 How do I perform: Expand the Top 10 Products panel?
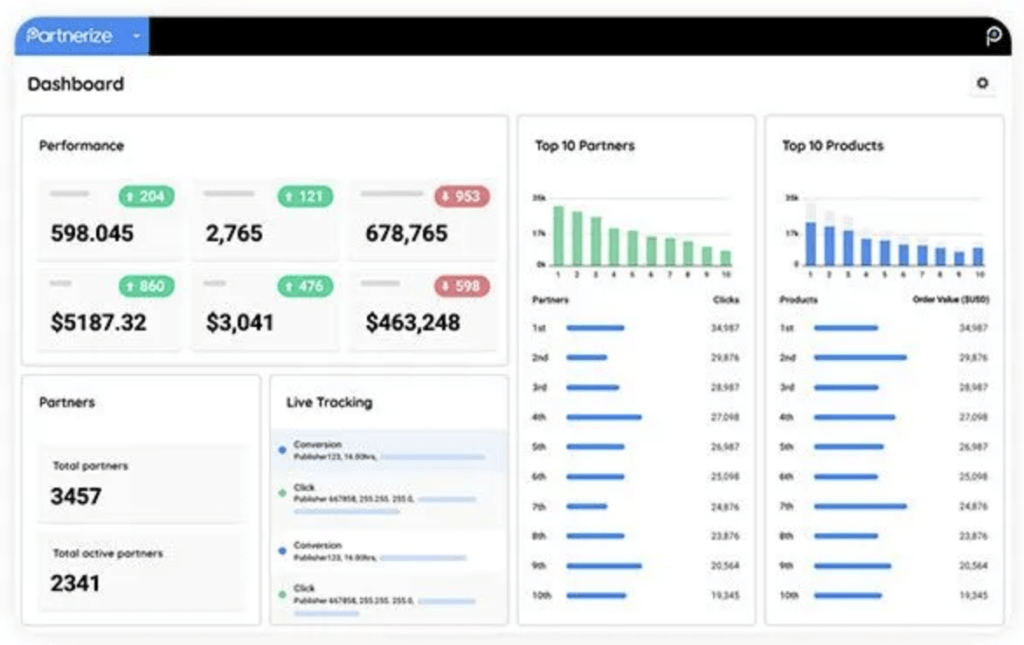pyautogui.click(x=832, y=146)
